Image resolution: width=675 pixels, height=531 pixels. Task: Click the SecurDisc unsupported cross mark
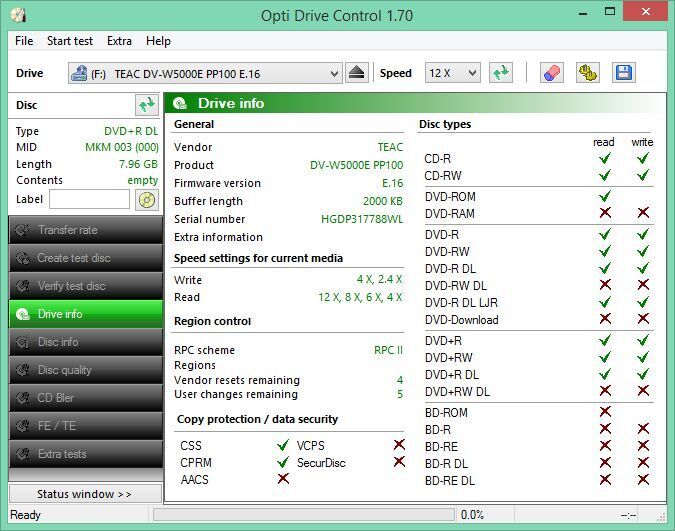(399, 462)
